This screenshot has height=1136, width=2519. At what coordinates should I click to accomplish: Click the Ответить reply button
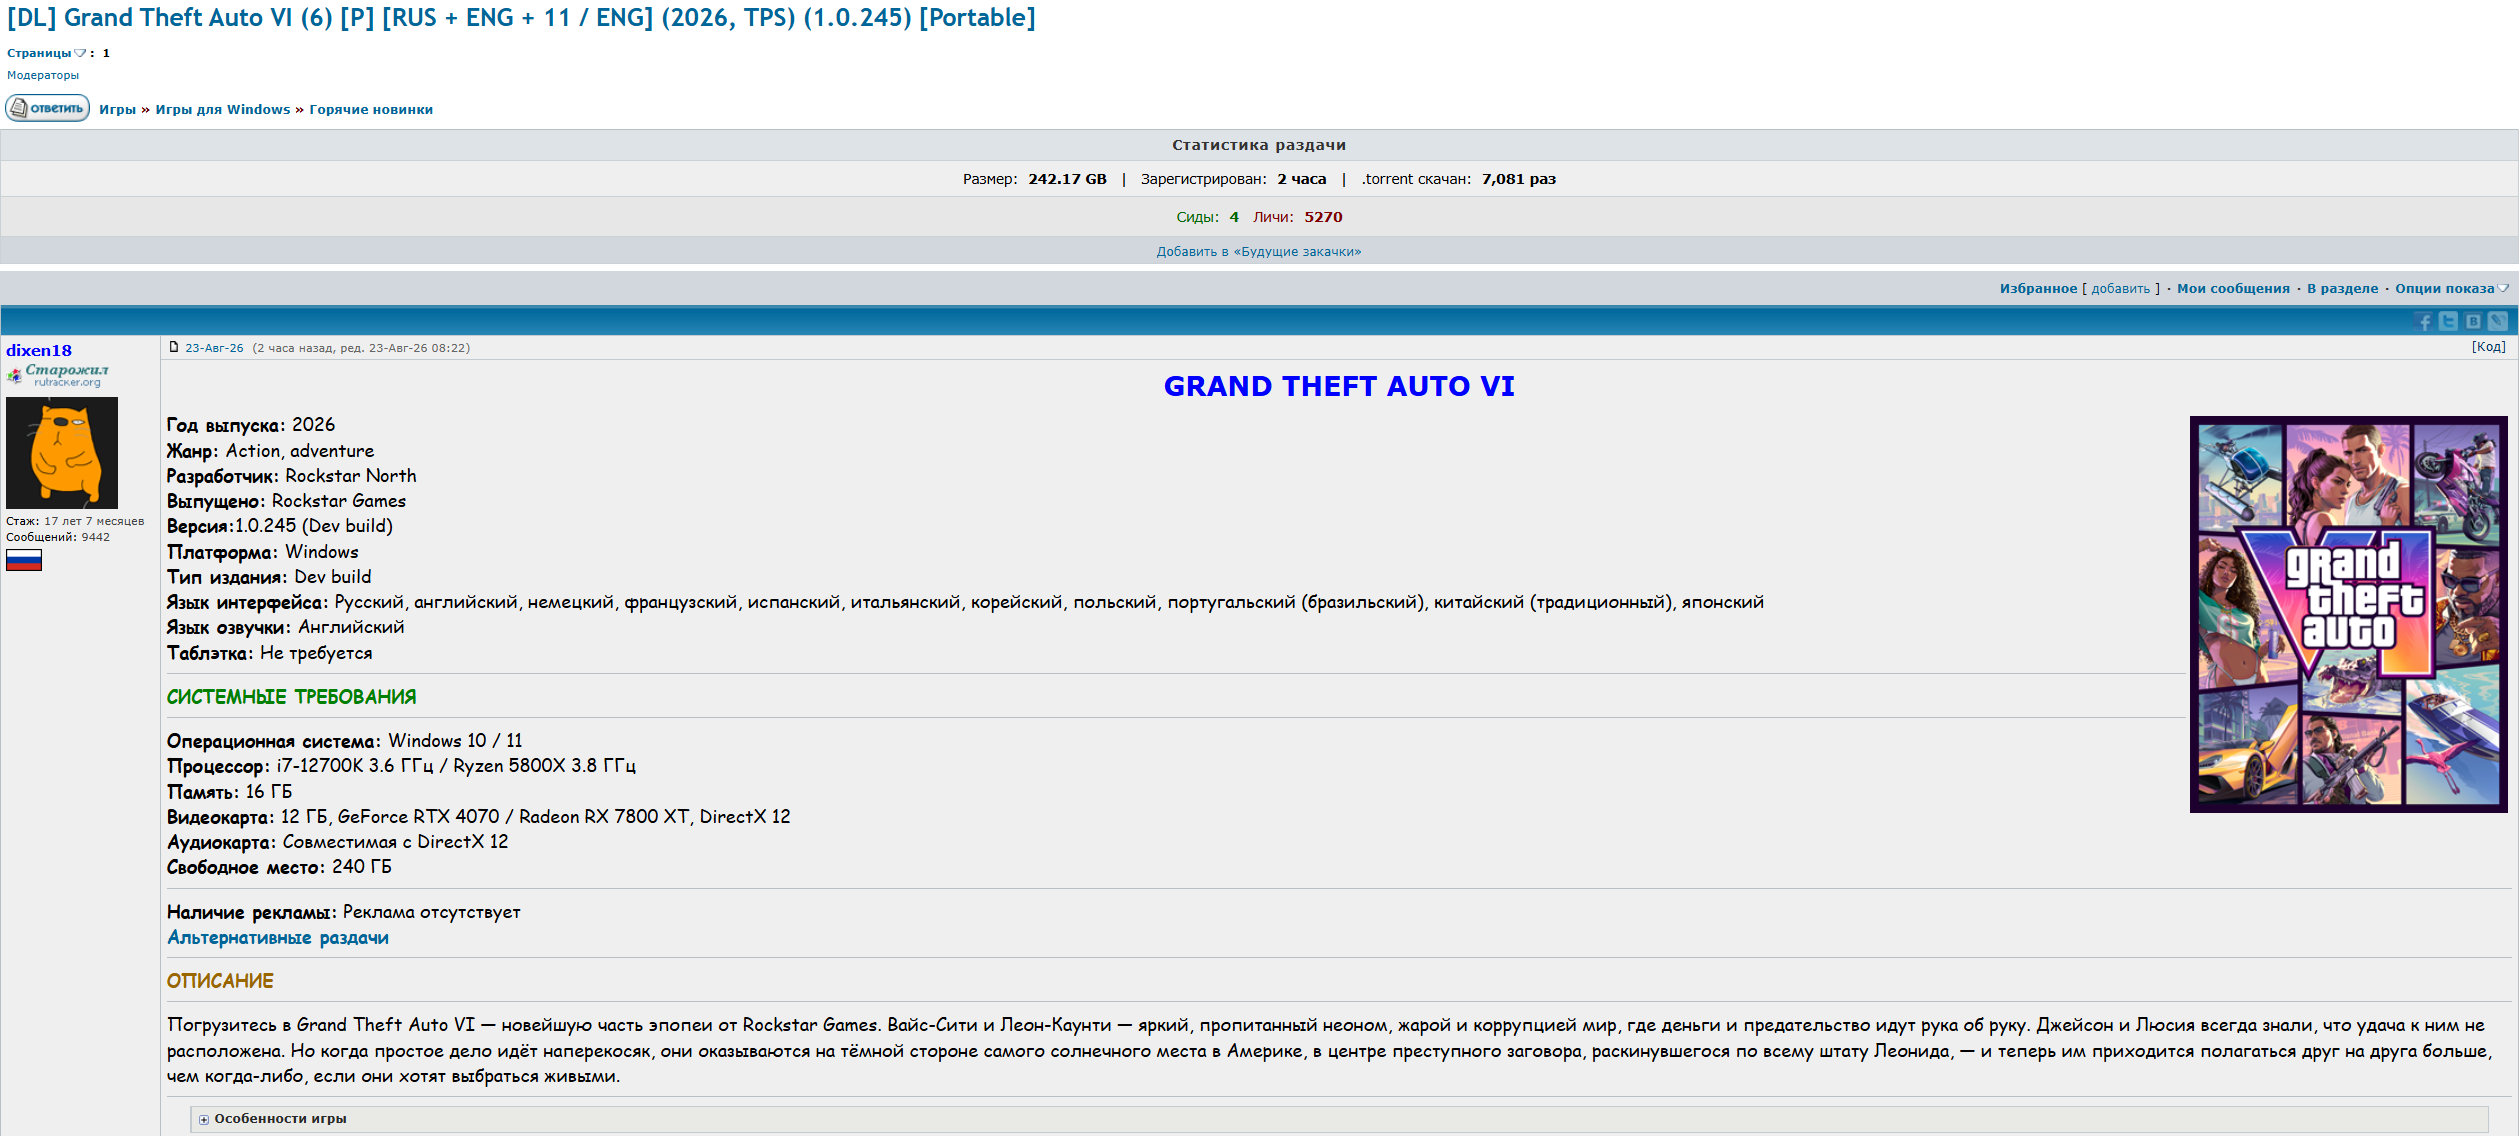pyautogui.click(x=48, y=108)
